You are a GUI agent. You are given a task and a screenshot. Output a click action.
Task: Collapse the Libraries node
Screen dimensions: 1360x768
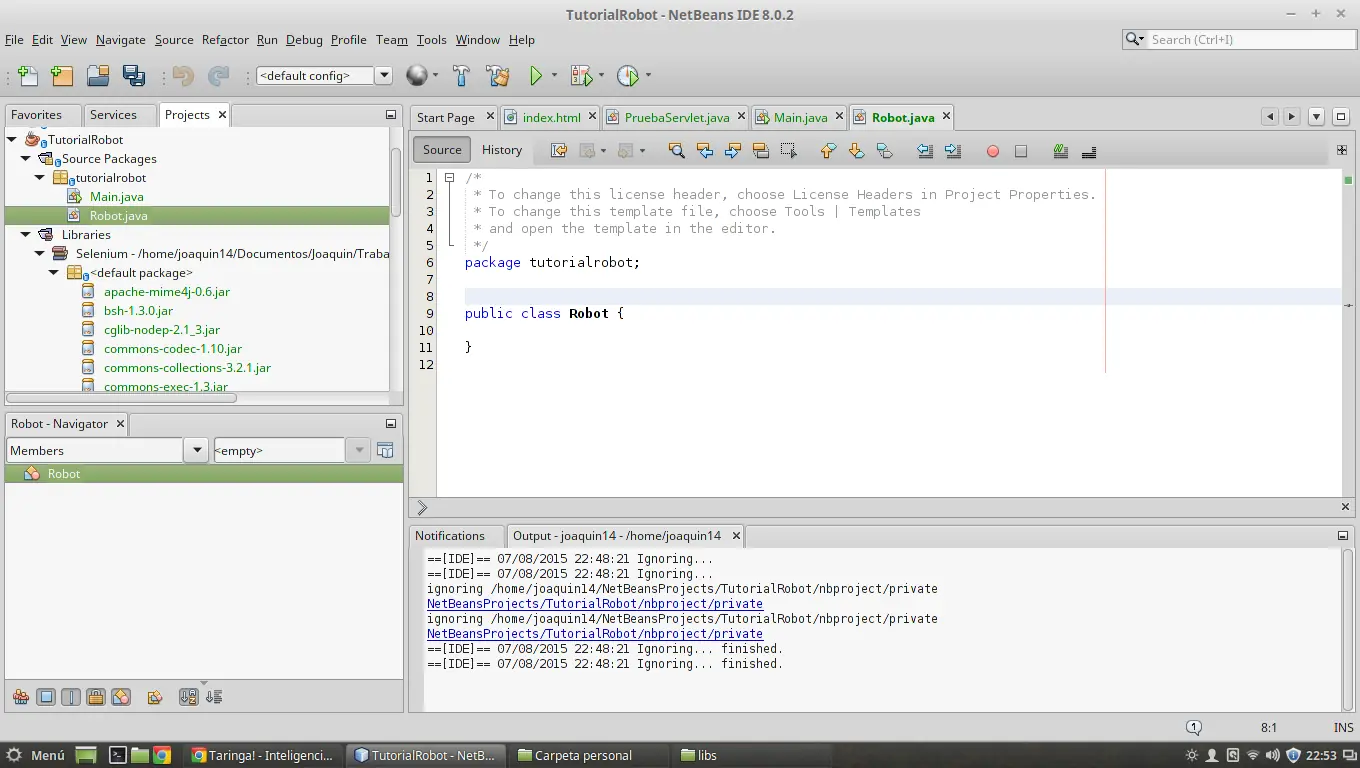click(x=26, y=235)
